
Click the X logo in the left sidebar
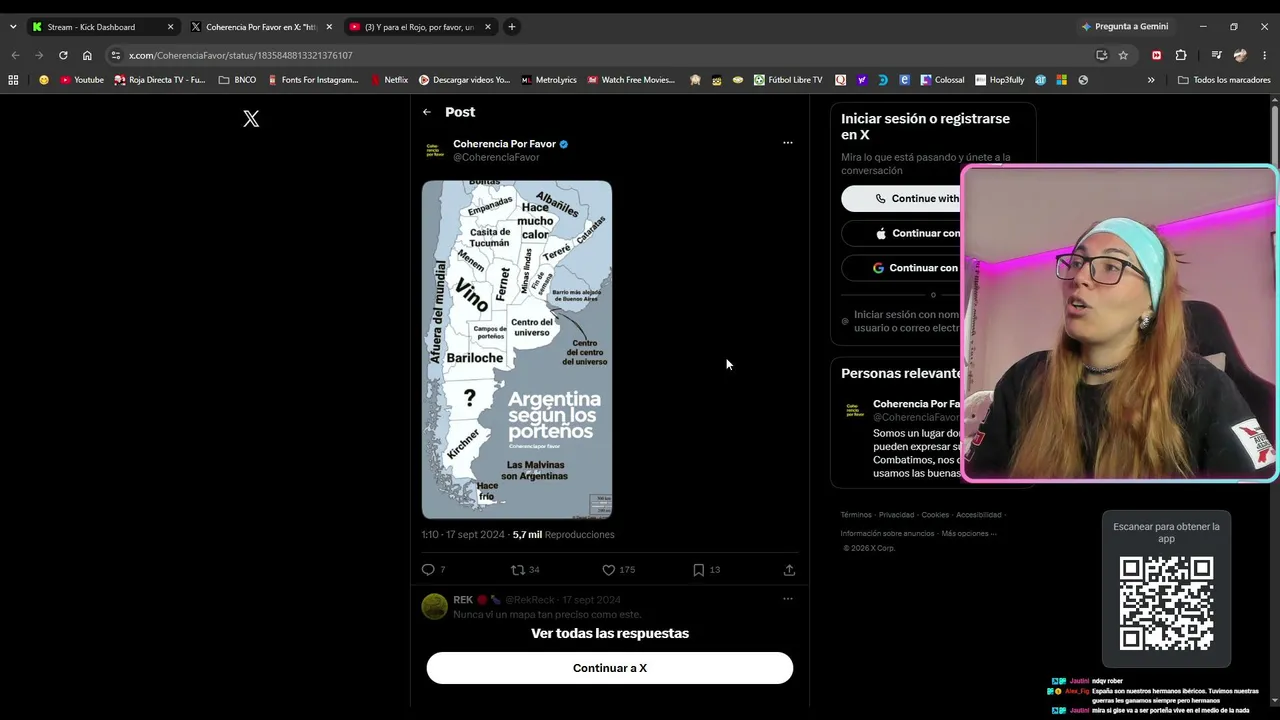pyautogui.click(x=251, y=119)
